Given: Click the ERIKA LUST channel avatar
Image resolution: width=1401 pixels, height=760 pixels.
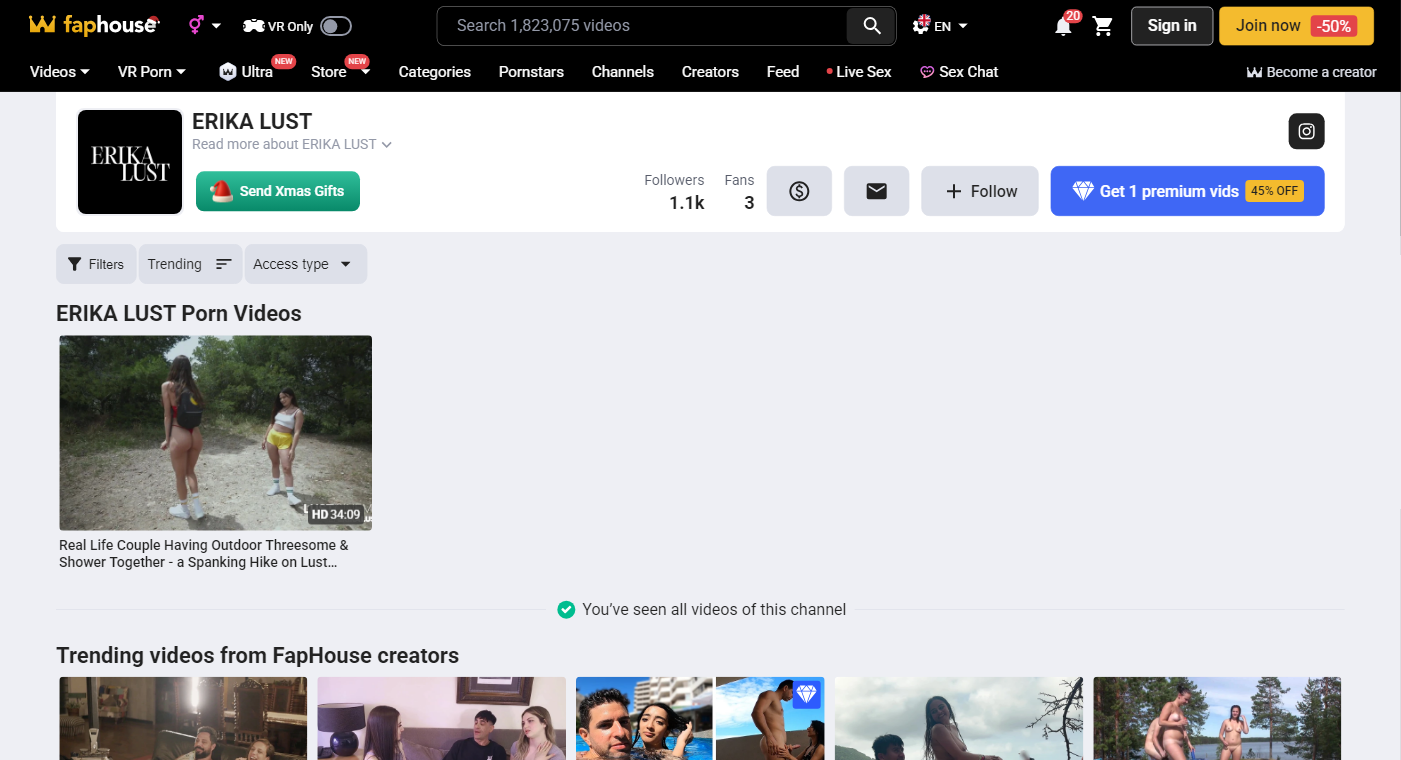Looking at the screenshot, I should pos(130,162).
